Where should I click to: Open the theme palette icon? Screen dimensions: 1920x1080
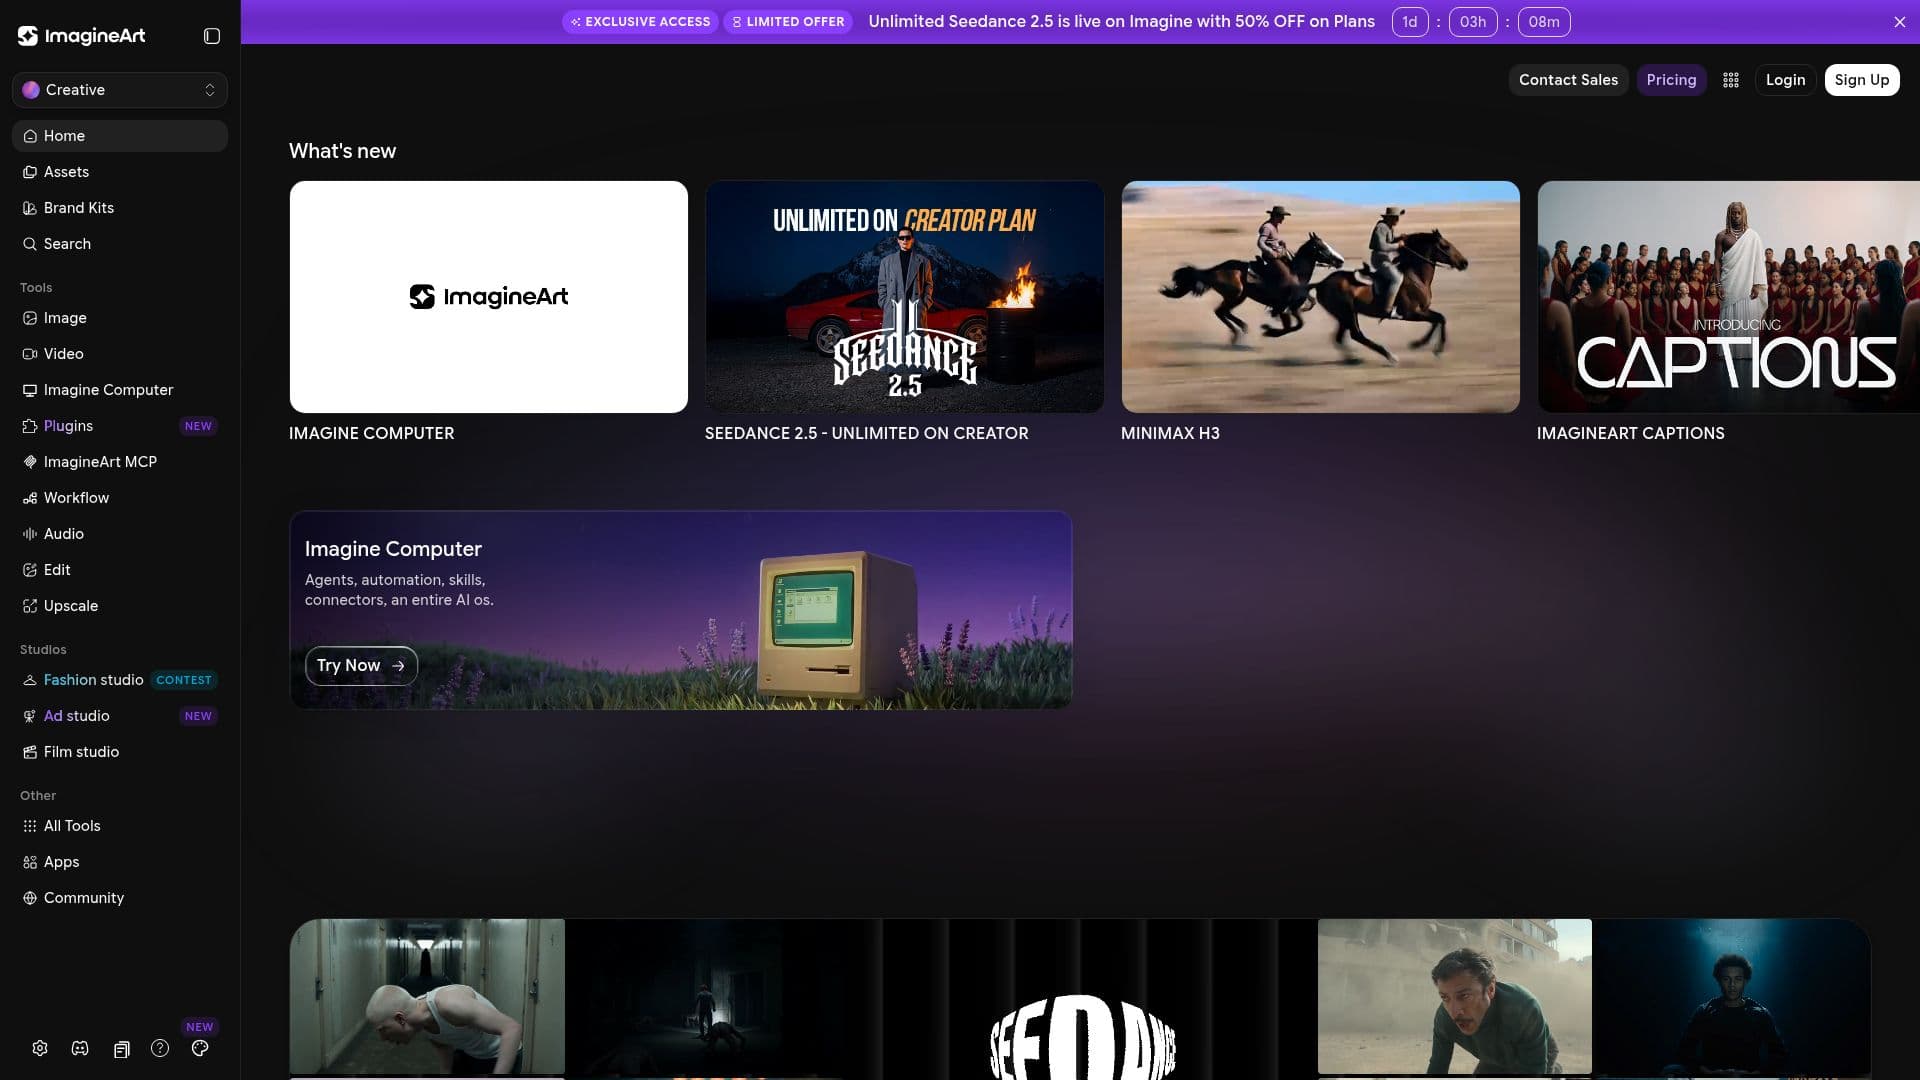[x=200, y=1048]
